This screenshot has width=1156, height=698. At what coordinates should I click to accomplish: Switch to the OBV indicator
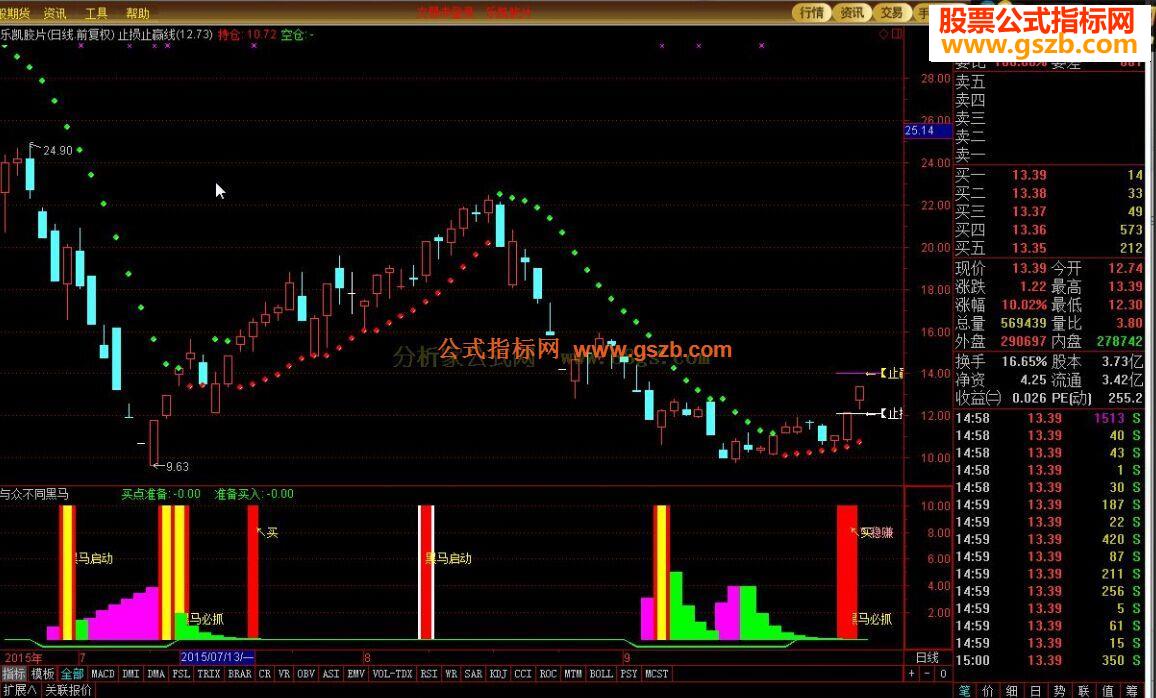[x=306, y=674]
